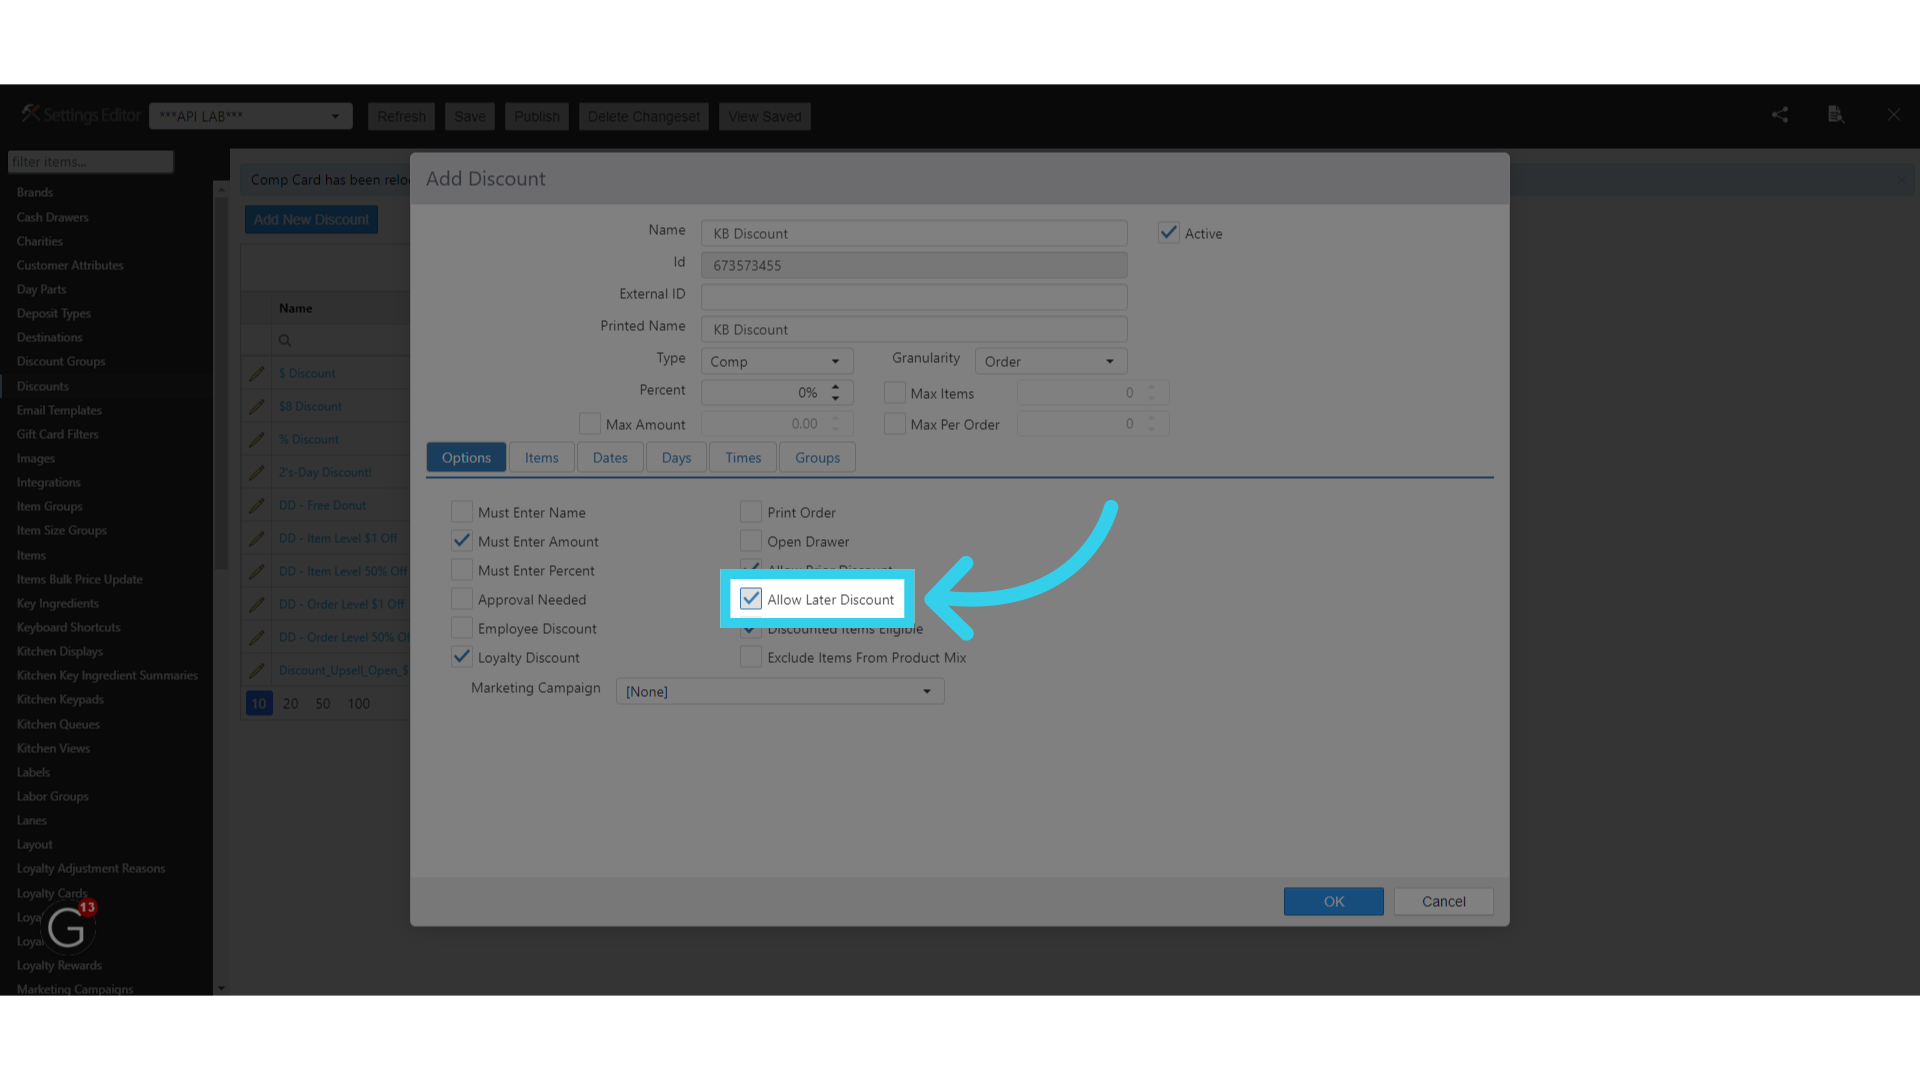This screenshot has height=1080, width=1920.
Task: Switch to the Times tab
Action: 743,457
